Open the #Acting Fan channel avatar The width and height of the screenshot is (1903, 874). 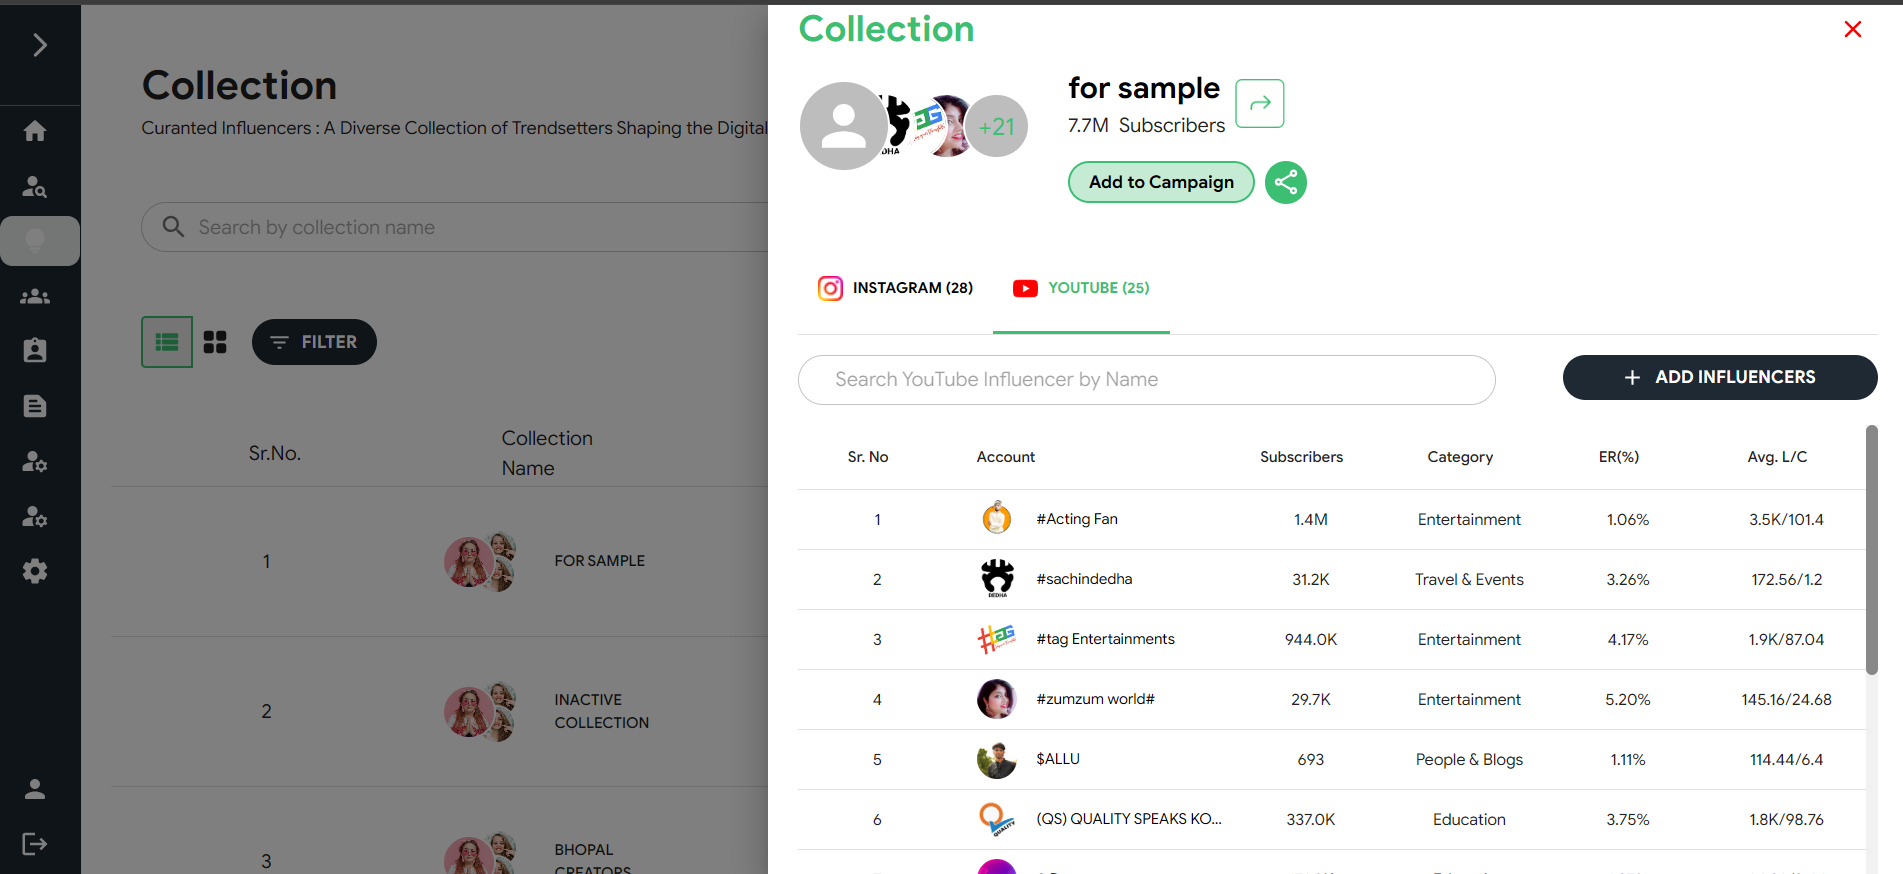tap(996, 519)
